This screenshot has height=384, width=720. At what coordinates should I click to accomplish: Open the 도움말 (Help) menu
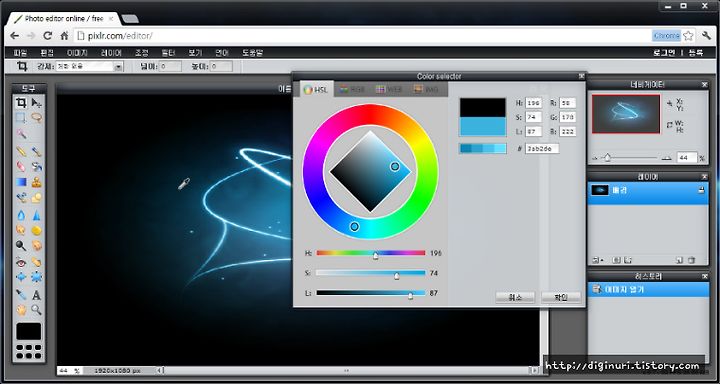252,53
